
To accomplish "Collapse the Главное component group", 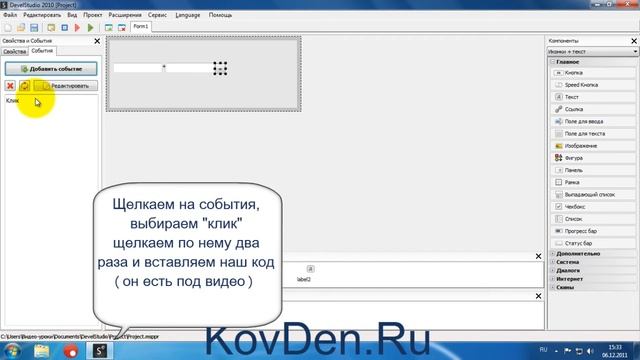I will pos(553,62).
